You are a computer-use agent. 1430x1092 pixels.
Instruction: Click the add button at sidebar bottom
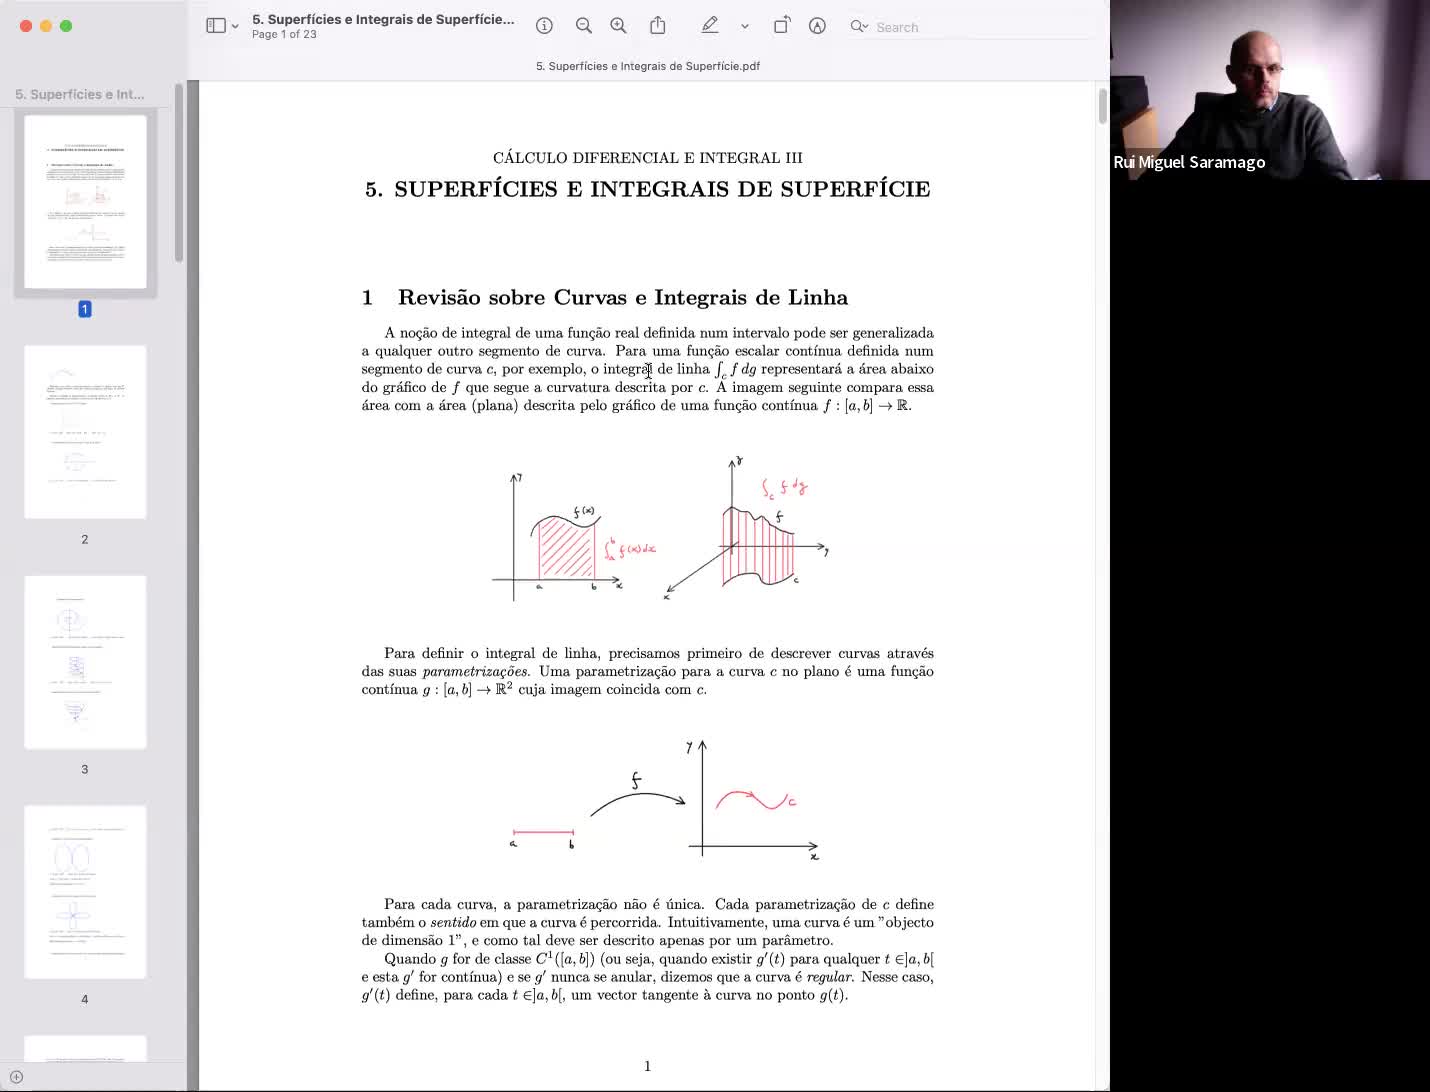click(x=16, y=1077)
